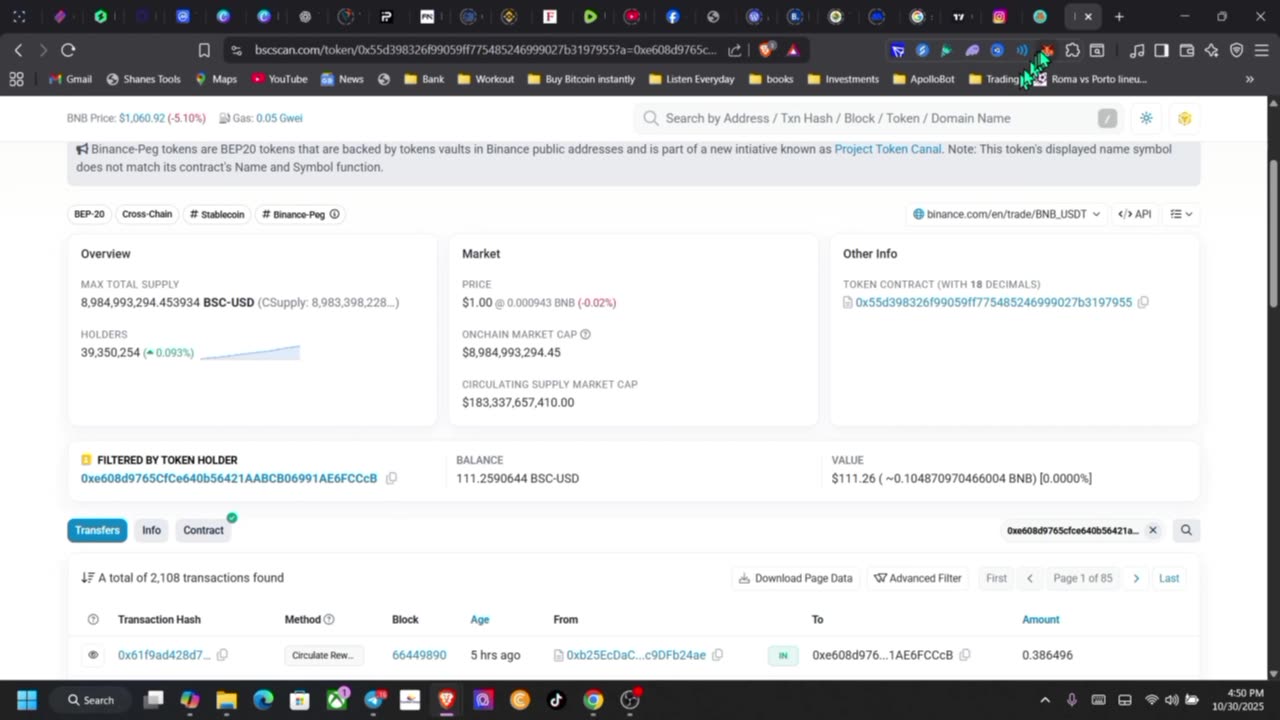Image resolution: width=1280 pixels, height=720 pixels.
Task: Show hidden bookmarks overflow chevron
Action: [1249, 79]
